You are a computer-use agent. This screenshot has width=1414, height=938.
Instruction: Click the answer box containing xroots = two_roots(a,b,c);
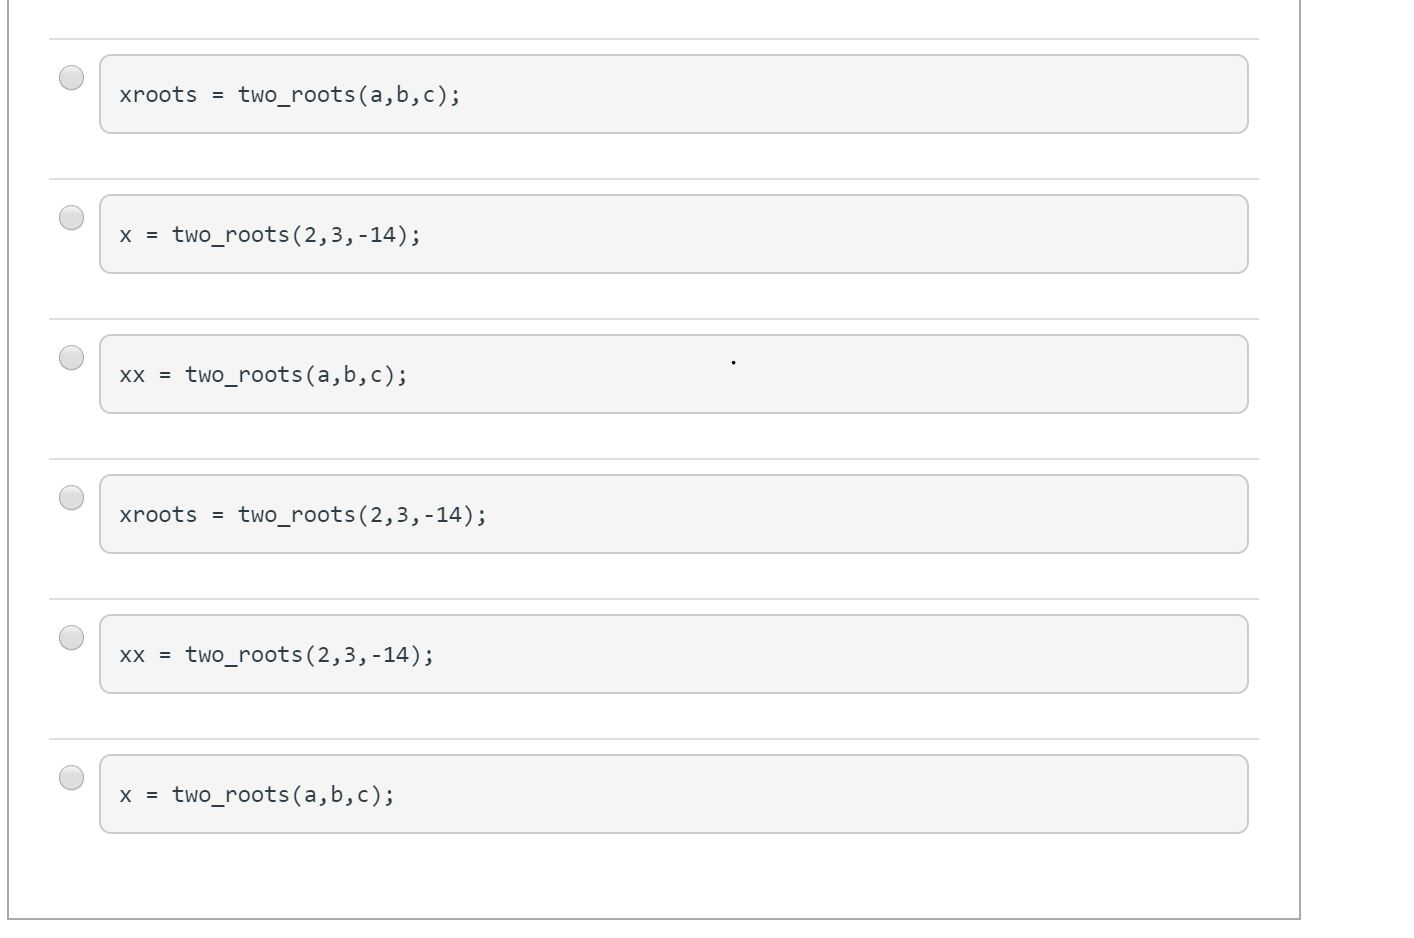[x=672, y=93]
